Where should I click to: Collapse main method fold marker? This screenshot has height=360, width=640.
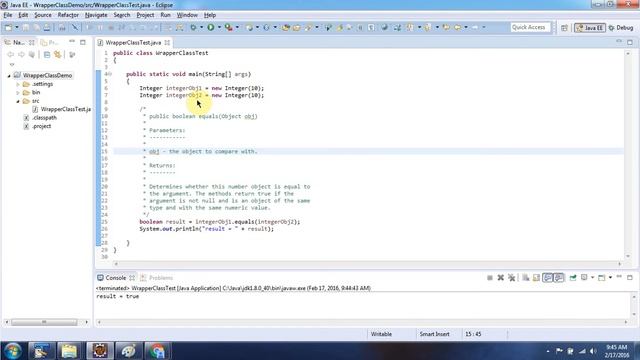pos(110,74)
